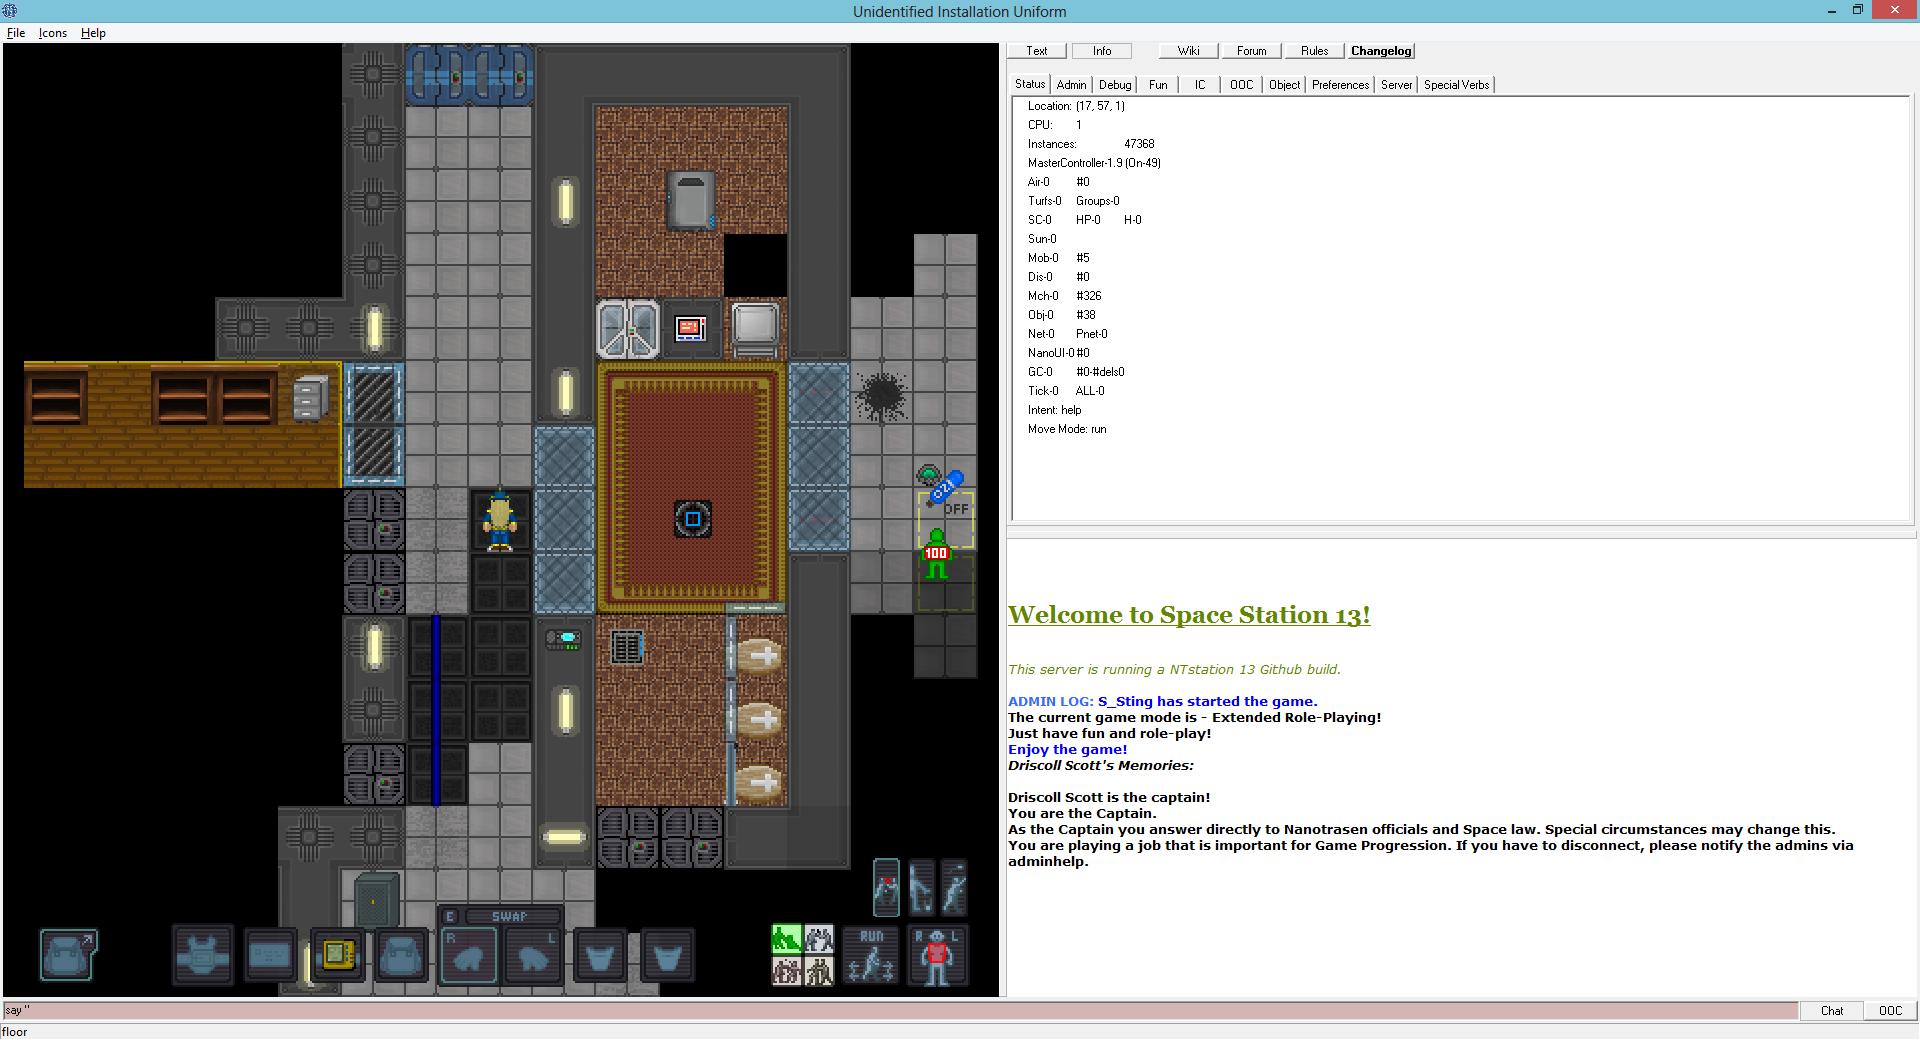Click the Text button
1920x1040 pixels.
[x=1037, y=51]
